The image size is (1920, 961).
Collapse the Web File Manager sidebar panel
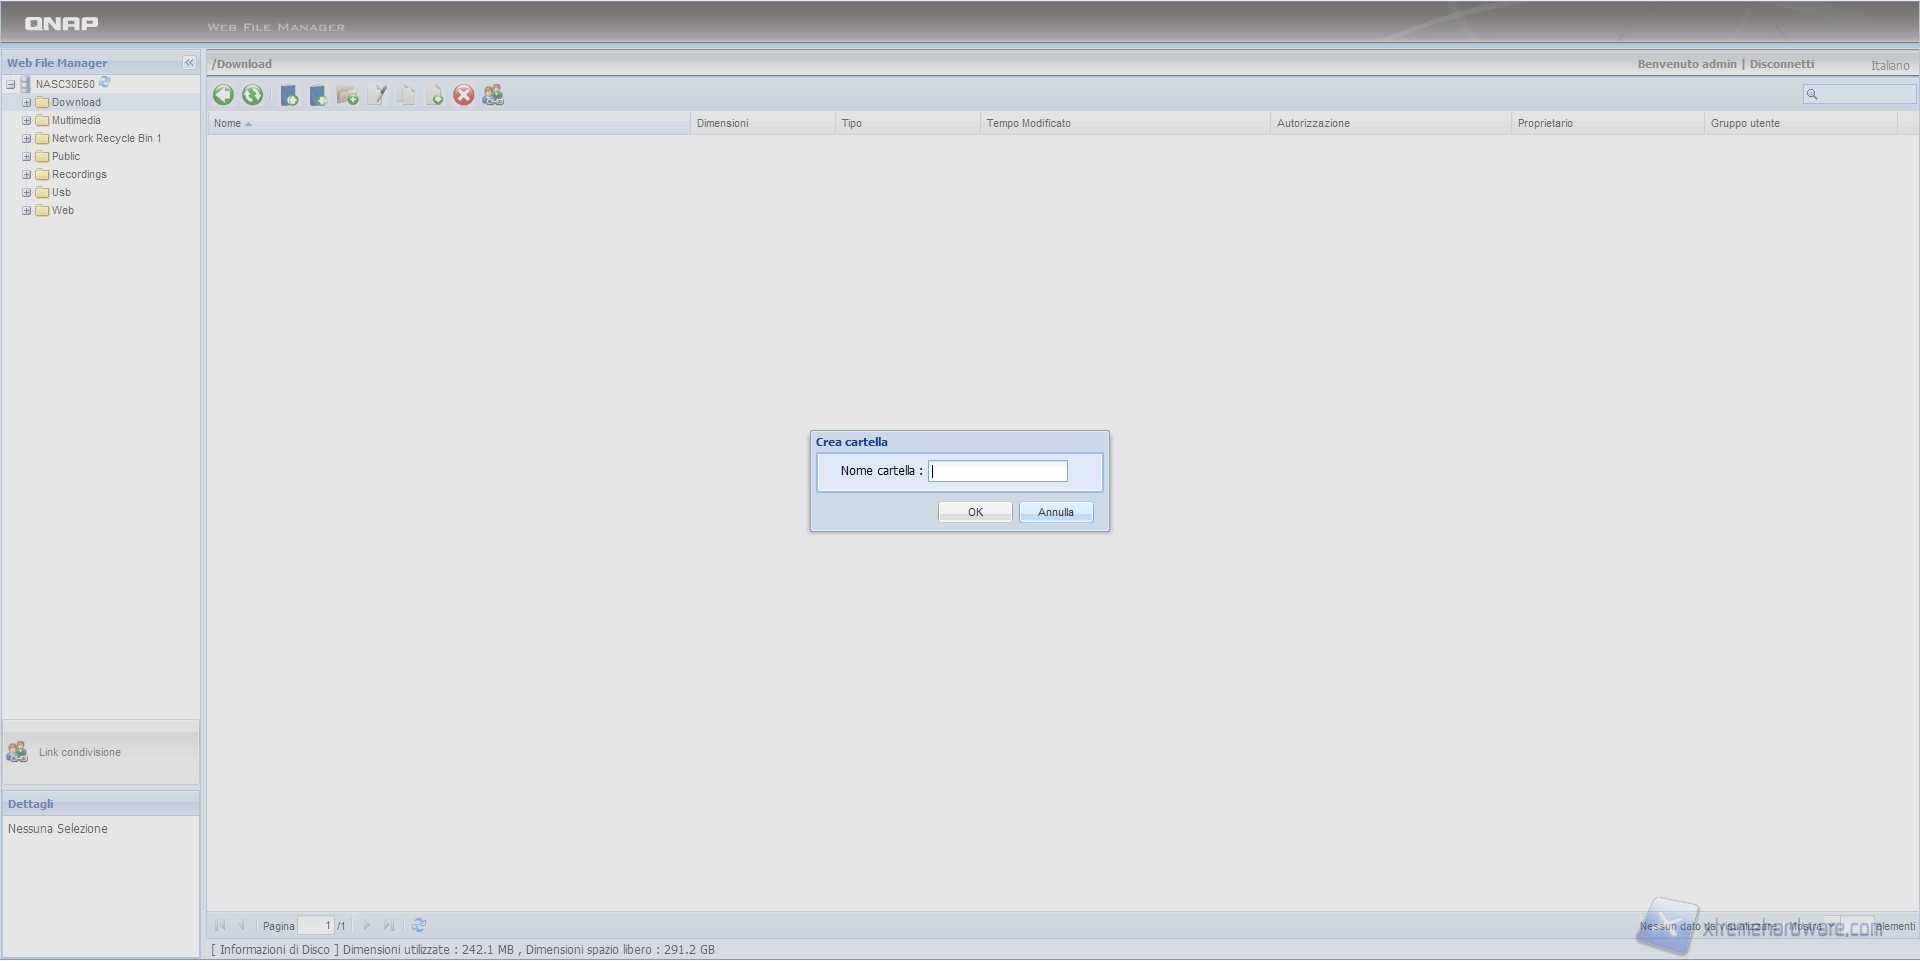click(x=189, y=63)
